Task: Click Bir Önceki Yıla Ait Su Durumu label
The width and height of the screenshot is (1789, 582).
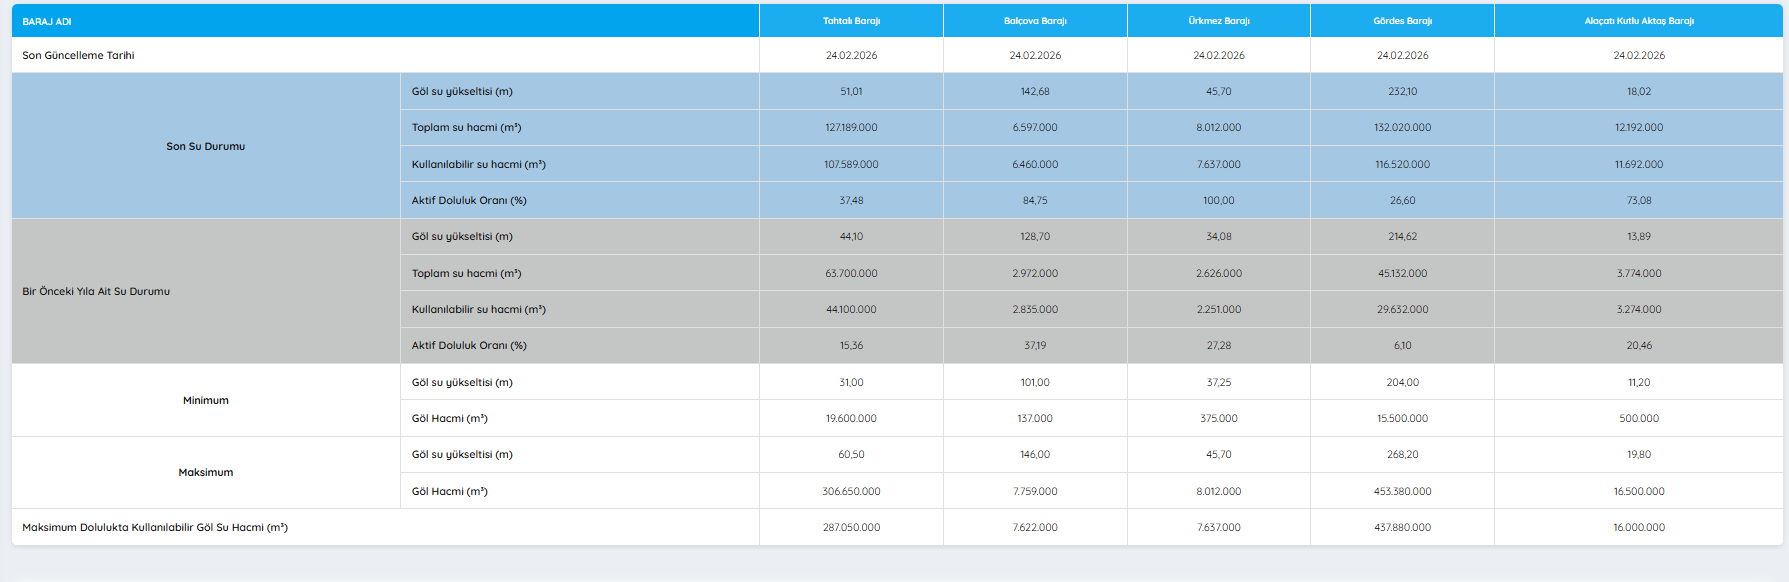Action: 96,292
